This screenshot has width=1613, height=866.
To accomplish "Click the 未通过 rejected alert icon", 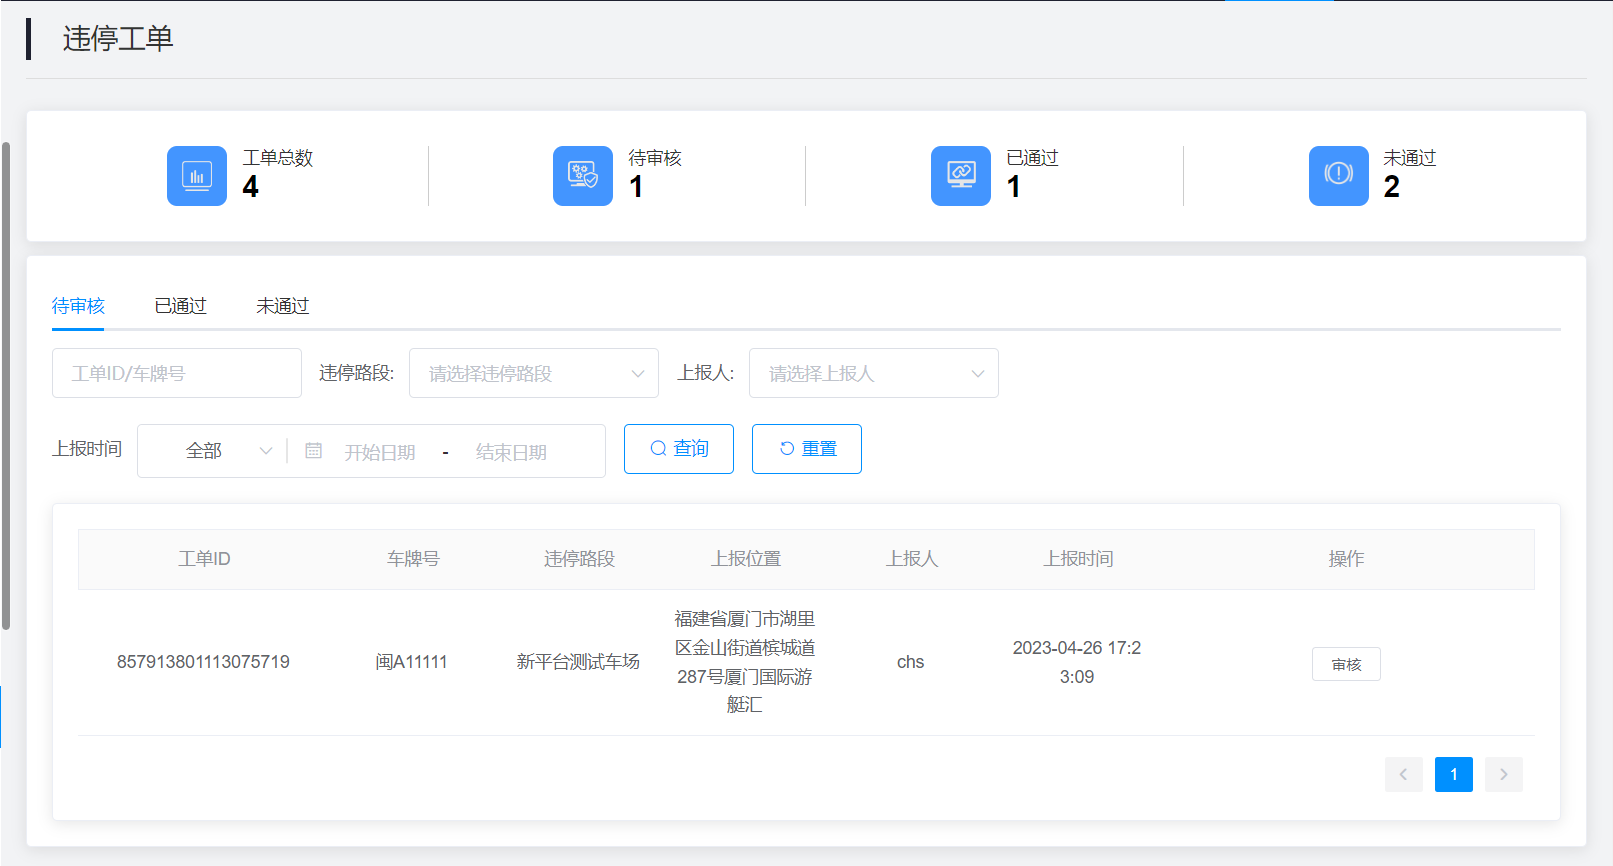I will click(x=1339, y=176).
